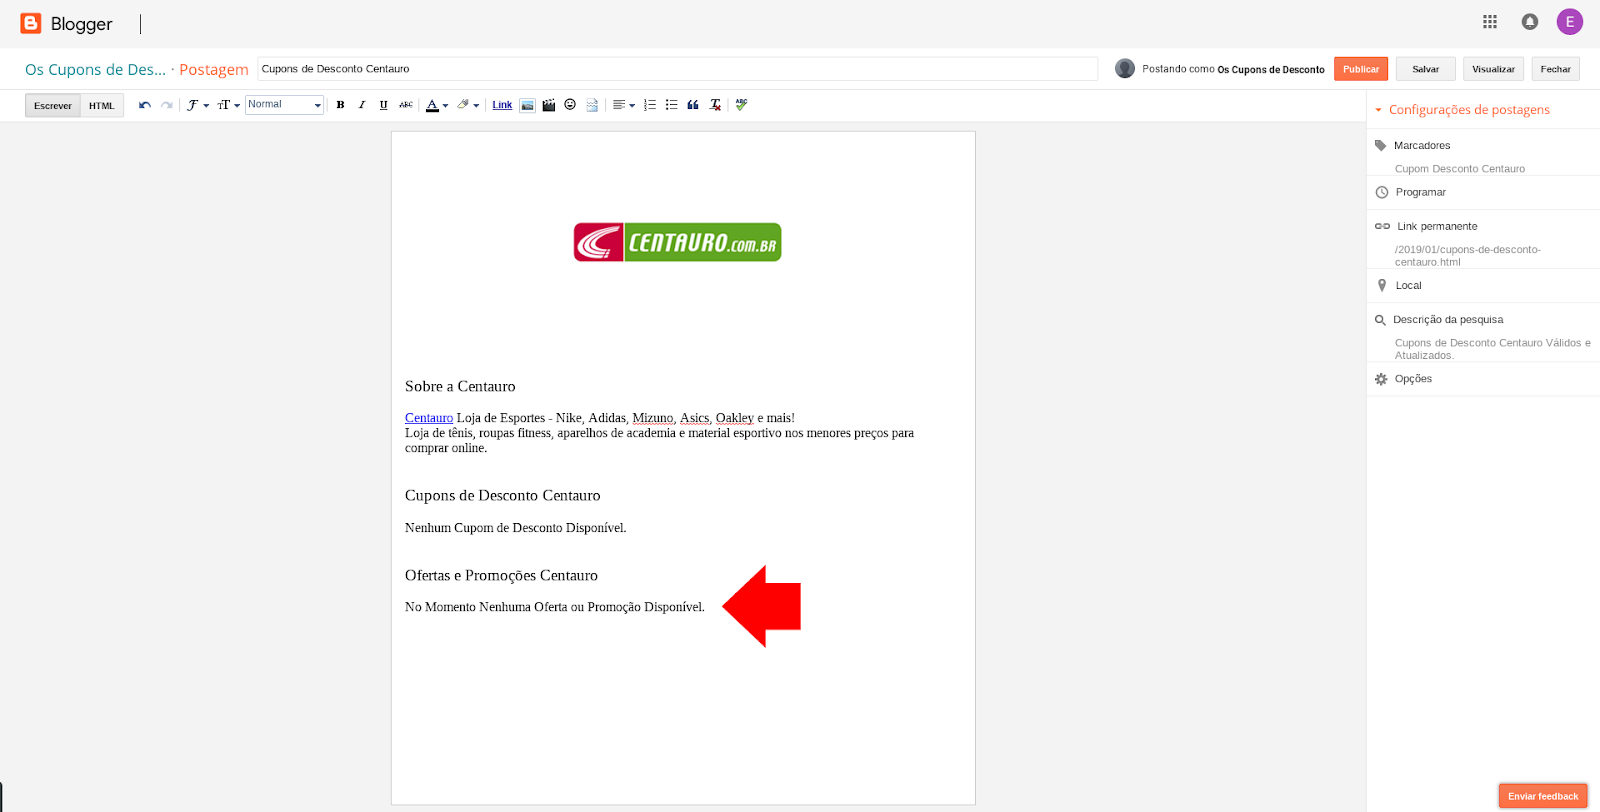Click the Ofertas e Promoções Centauro heading

coord(501,575)
